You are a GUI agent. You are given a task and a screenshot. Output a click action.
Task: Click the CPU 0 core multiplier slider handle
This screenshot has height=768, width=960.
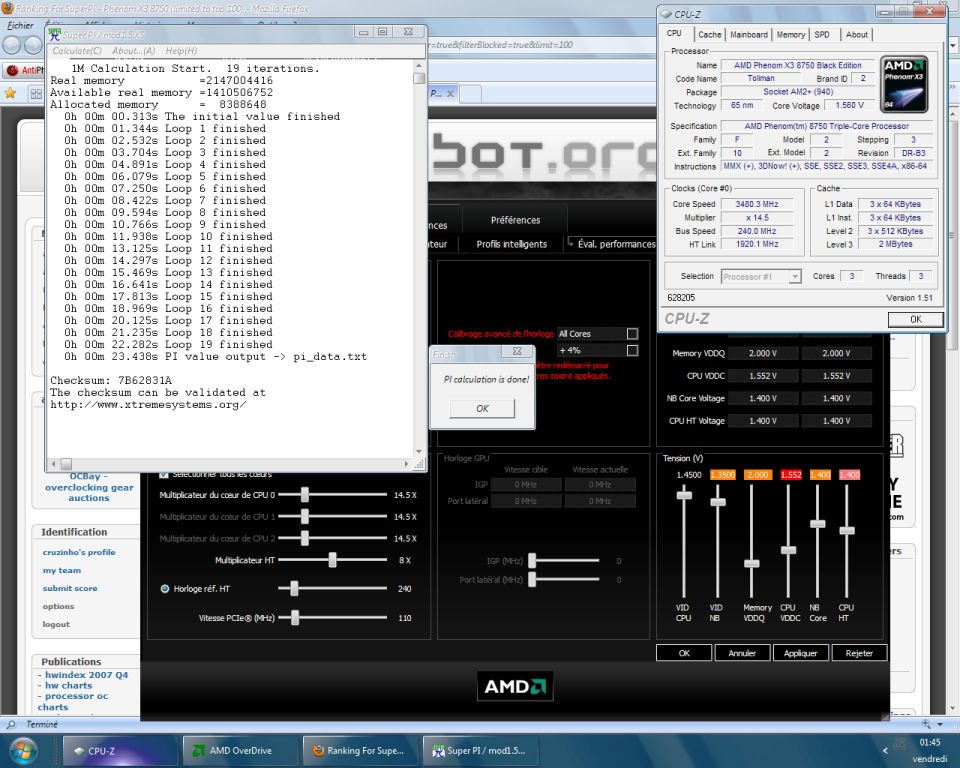(304, 495)
